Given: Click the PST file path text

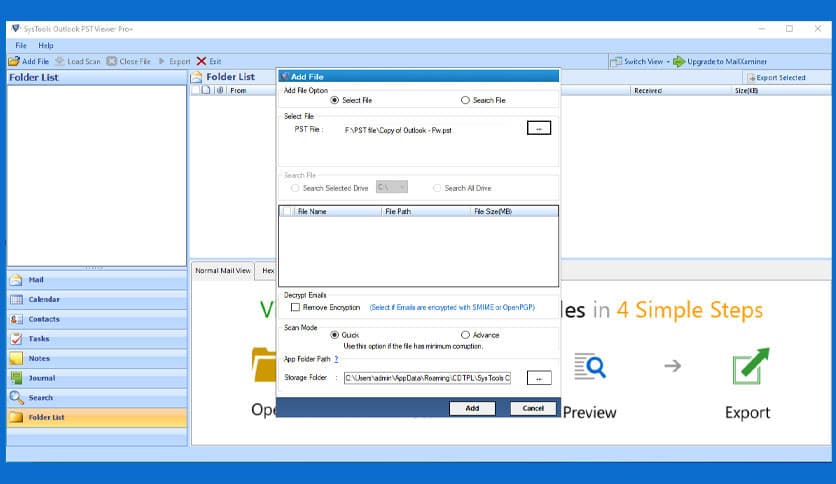Looking at the screenshot, I should tap(398, 130).
